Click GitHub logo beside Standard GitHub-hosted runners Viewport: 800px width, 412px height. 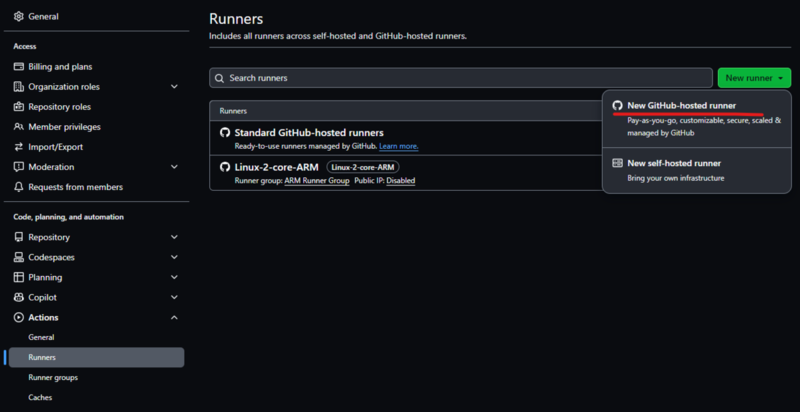click(224, 133)
